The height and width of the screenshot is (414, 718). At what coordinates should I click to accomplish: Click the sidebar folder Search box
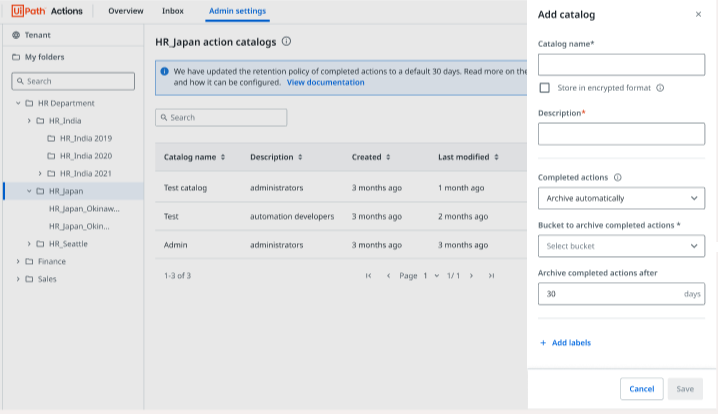point(73,81)
